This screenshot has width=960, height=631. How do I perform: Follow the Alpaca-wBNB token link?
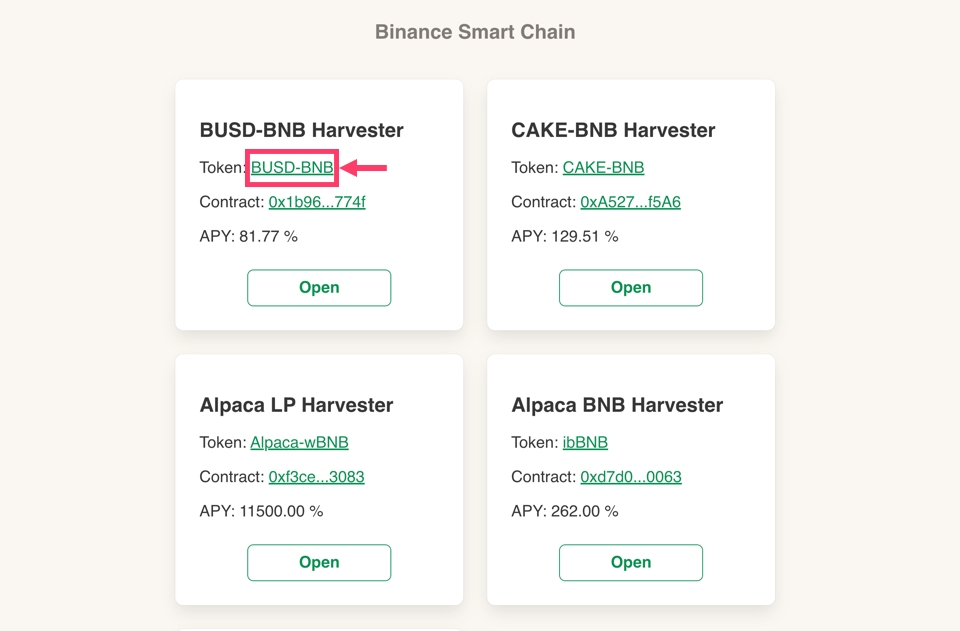(299, 442)
